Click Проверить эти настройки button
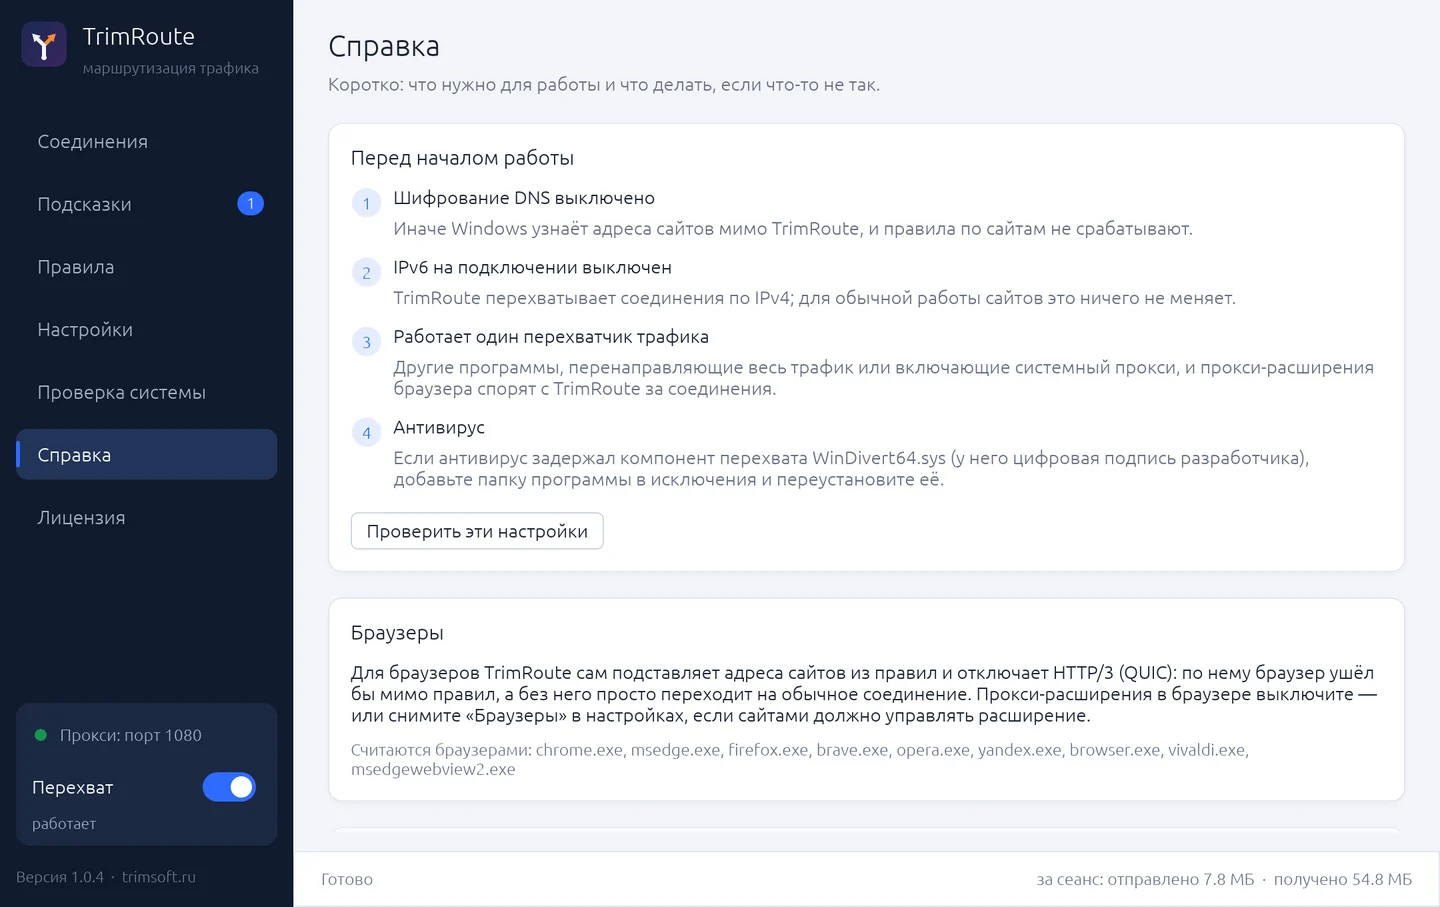 click(477, 531)
